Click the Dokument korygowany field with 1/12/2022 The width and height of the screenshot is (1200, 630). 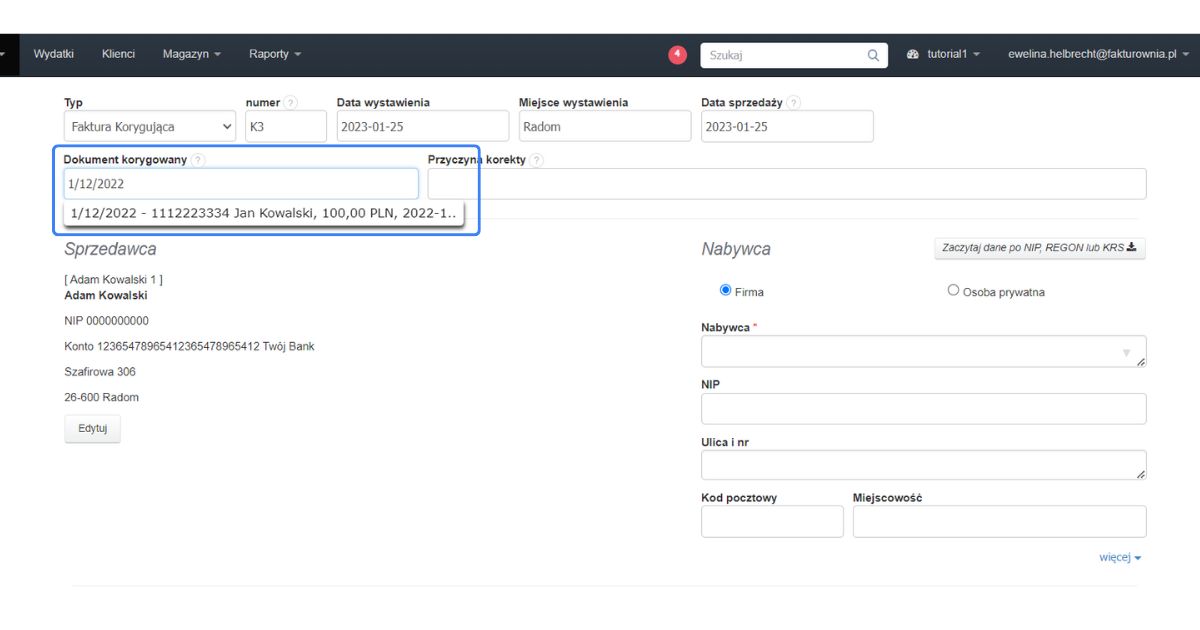click(241, 184)
